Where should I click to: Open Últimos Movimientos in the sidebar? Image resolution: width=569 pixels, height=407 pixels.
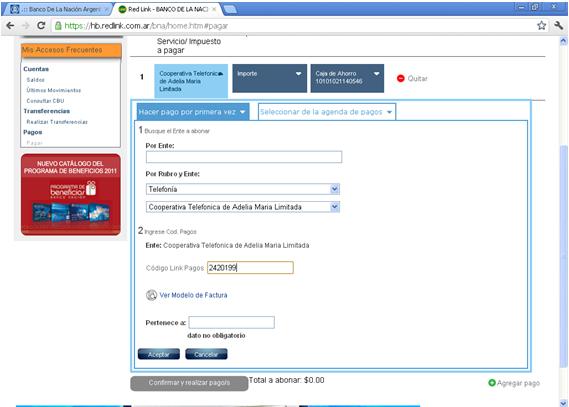coord(54,90)
